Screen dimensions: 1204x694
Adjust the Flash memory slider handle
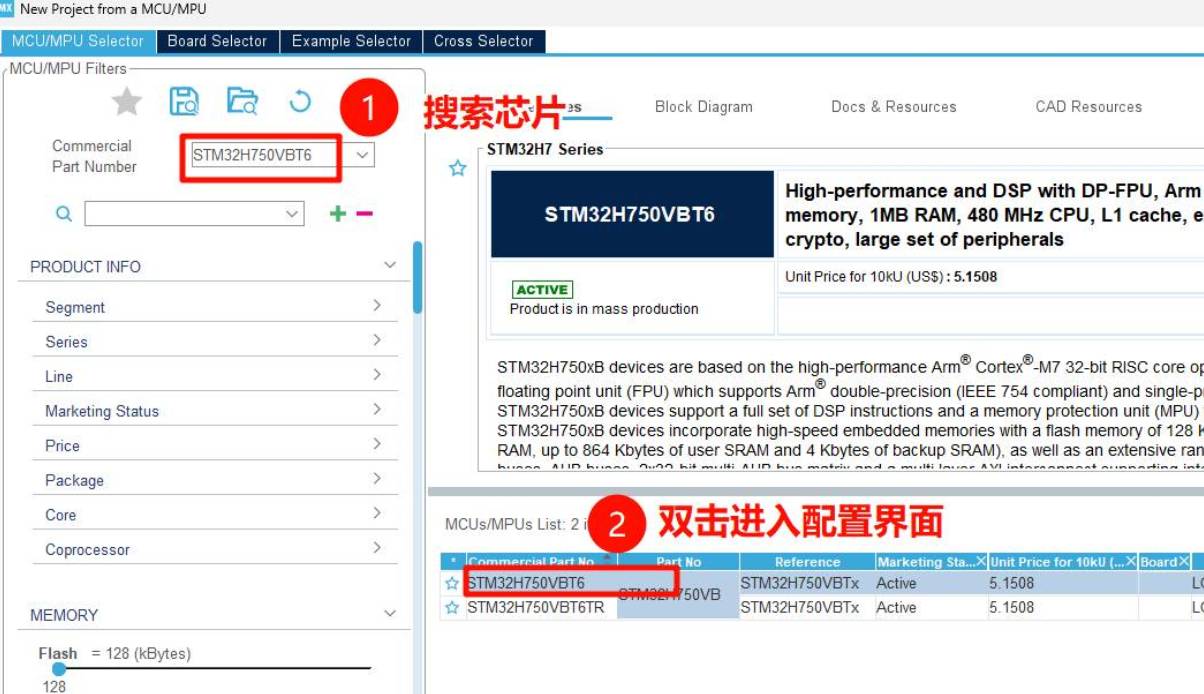pyautogui.click(x=59, y=669)
